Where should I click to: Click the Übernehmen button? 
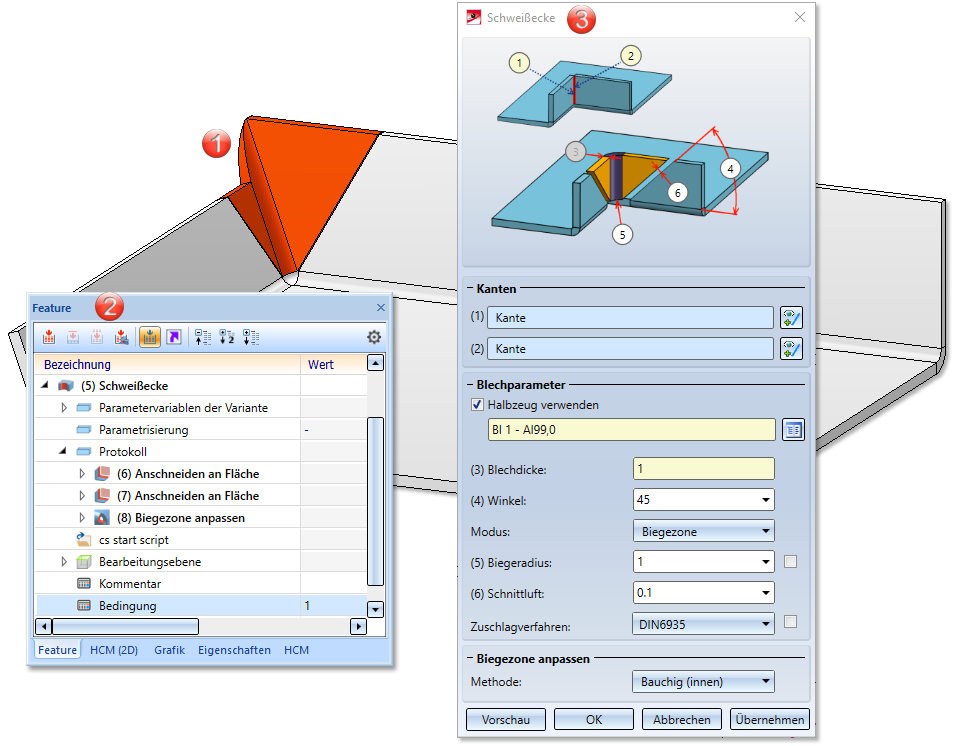[x=770, y=719]
